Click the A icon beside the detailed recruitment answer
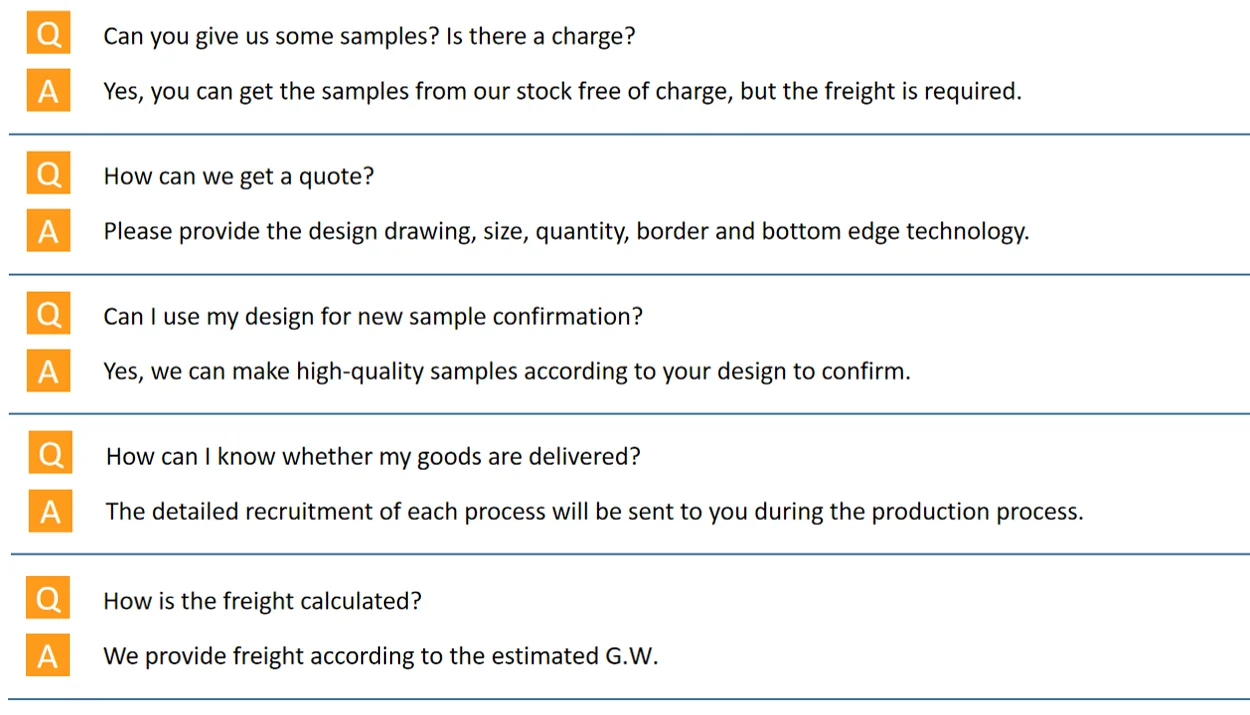Viewport: 1250px width, 715px height. click(x=50, y=511)
